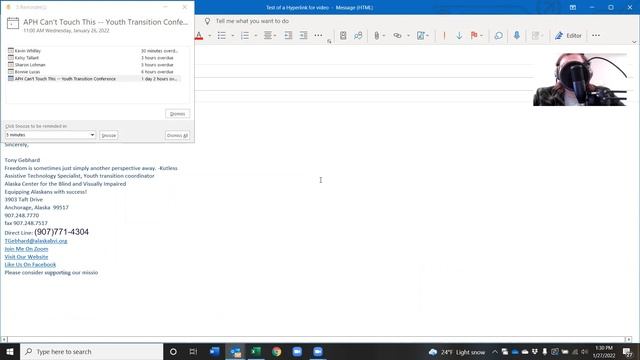Open Task View on the taskbar
640x360 pixels.
[193, 351]
